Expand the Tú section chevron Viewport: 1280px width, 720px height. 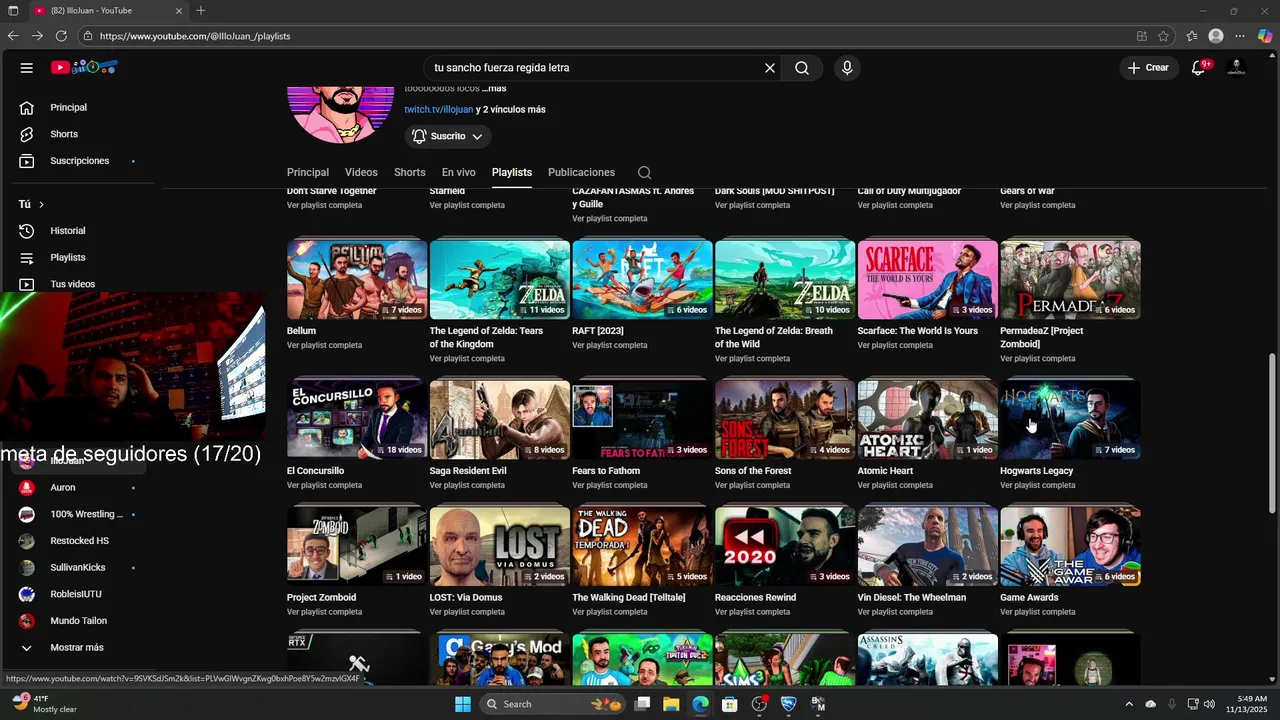point(41,204)
